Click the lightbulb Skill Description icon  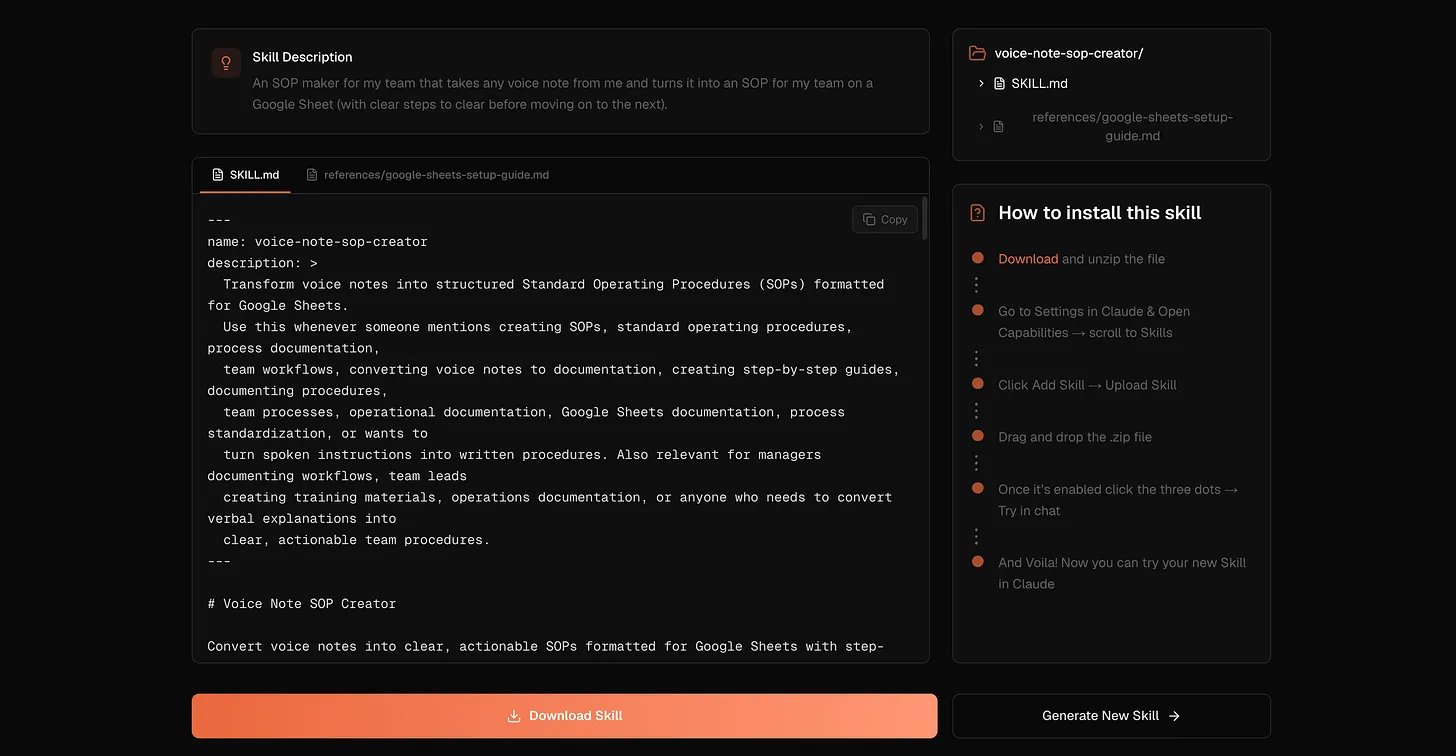point(226,63)
